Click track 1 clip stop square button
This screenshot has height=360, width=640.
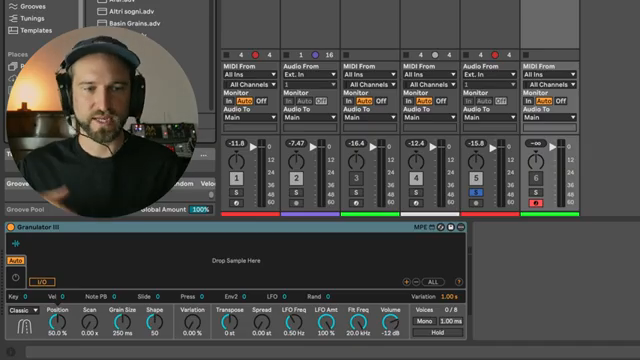coord(227,55)
